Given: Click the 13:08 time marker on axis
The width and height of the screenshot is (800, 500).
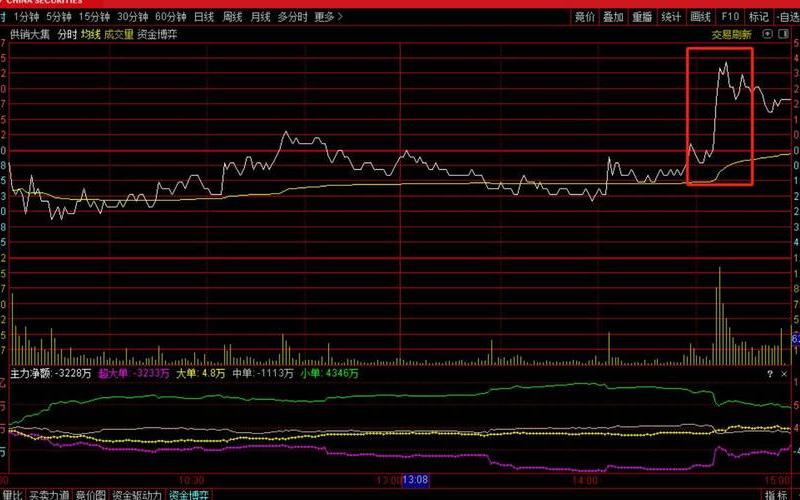Looking at the screenshot, I should coord(415,481).
